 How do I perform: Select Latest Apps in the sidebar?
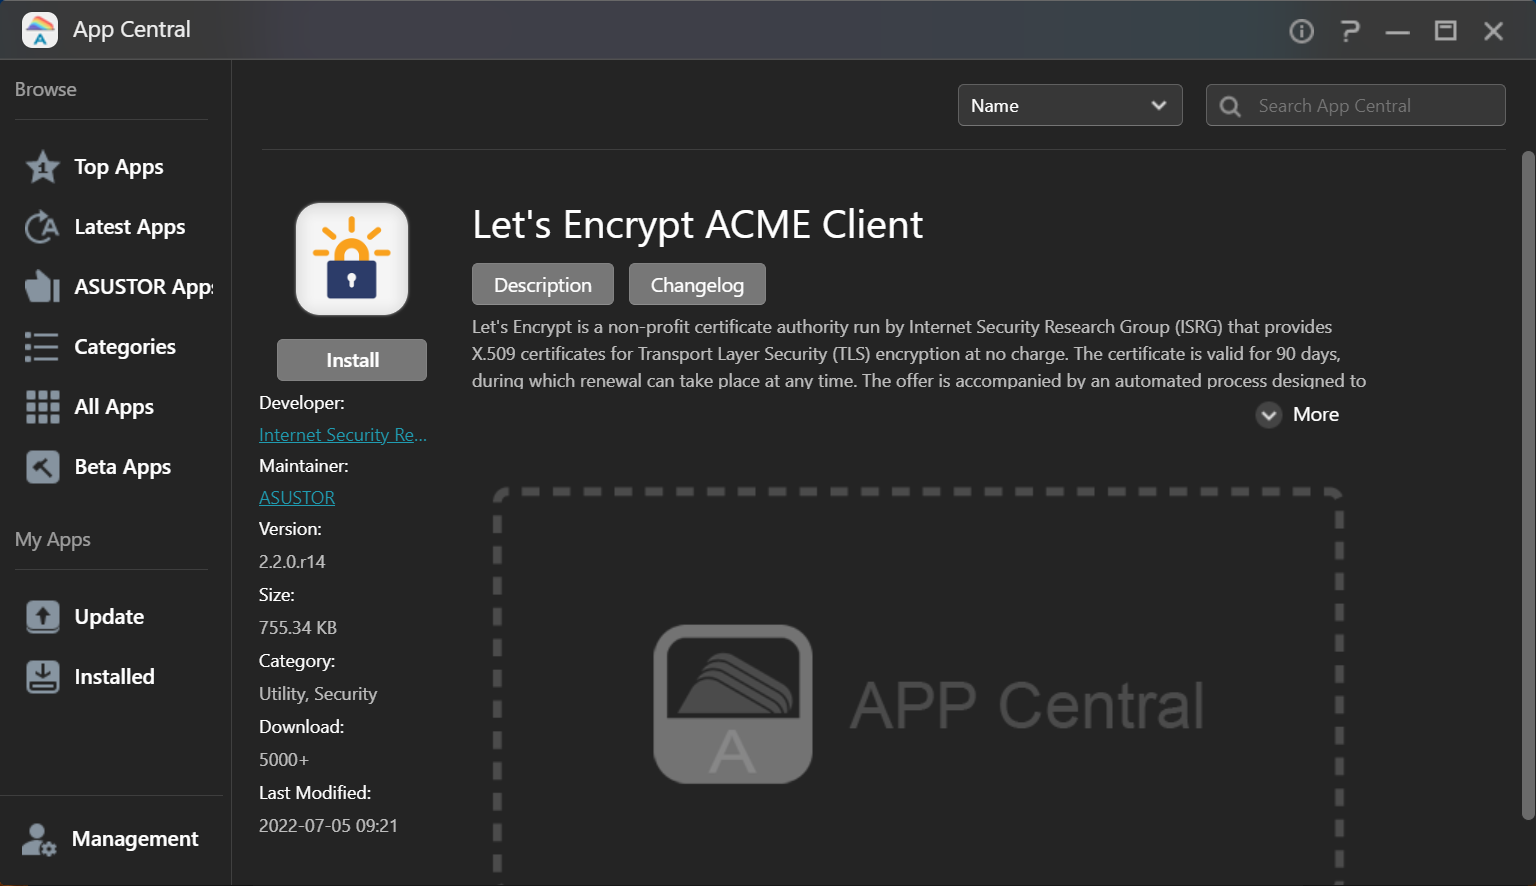130,227
